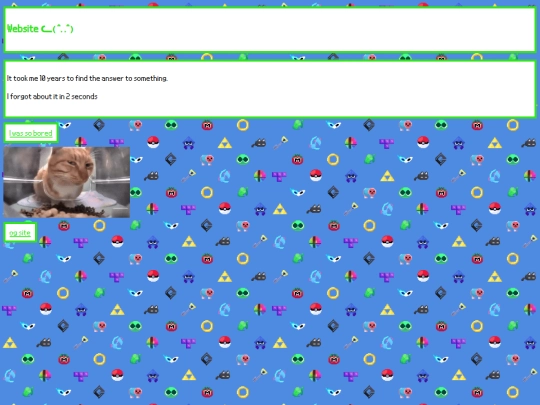Viewport: 540px width, 405px height.
Task: Follow the "og site" link
Action: (x=20, y=233)
